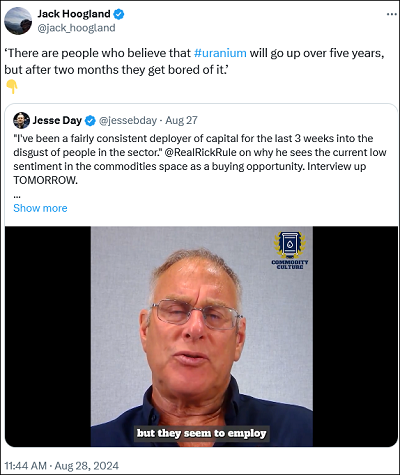This screenshot has height=475, width=400.
Task: Open Jesse Day's small avatar
Action: click(x=21, y=120)
